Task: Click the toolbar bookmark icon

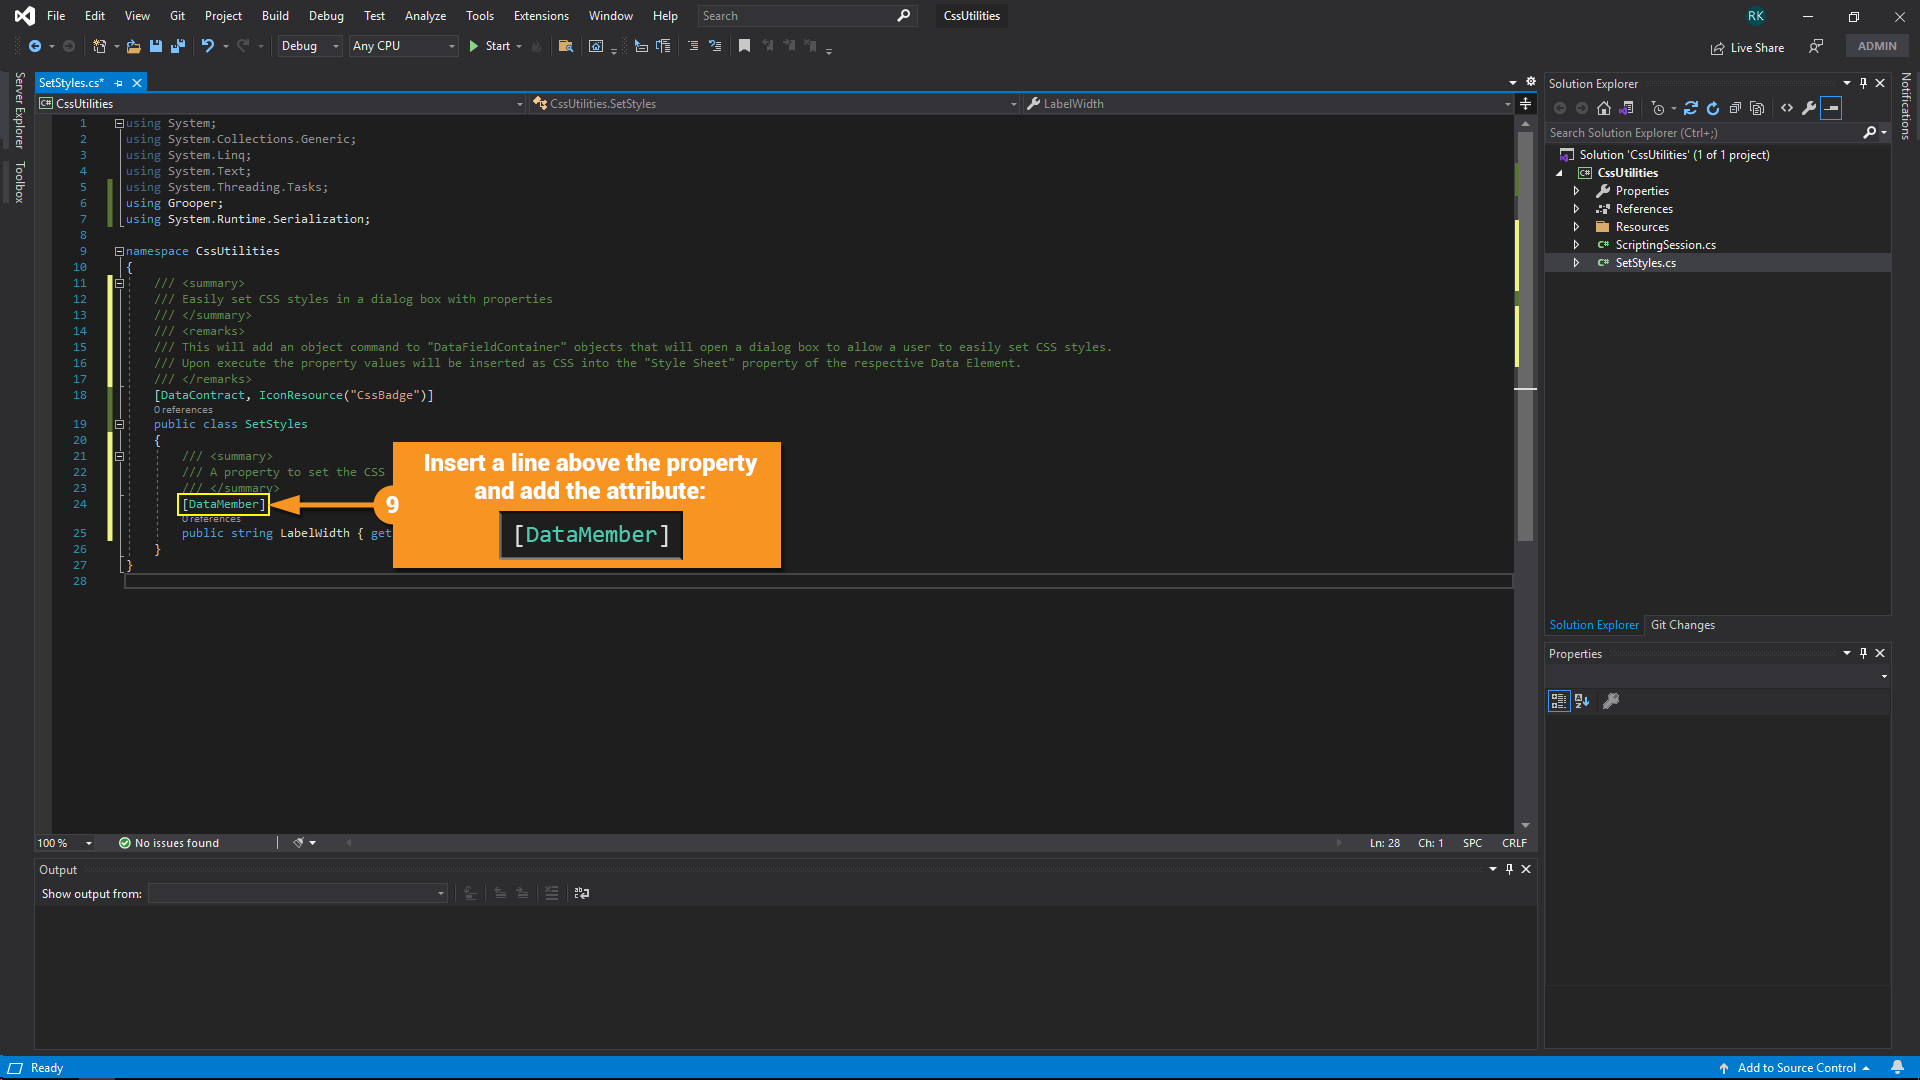Action: click(x=744, y=46)
